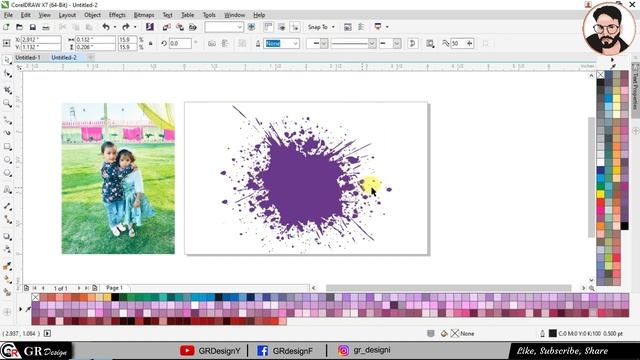Viewport: 640px width, 360px height.
Task: Open the Effects menu
Action: pyautogui.click(x=117, y=15)
